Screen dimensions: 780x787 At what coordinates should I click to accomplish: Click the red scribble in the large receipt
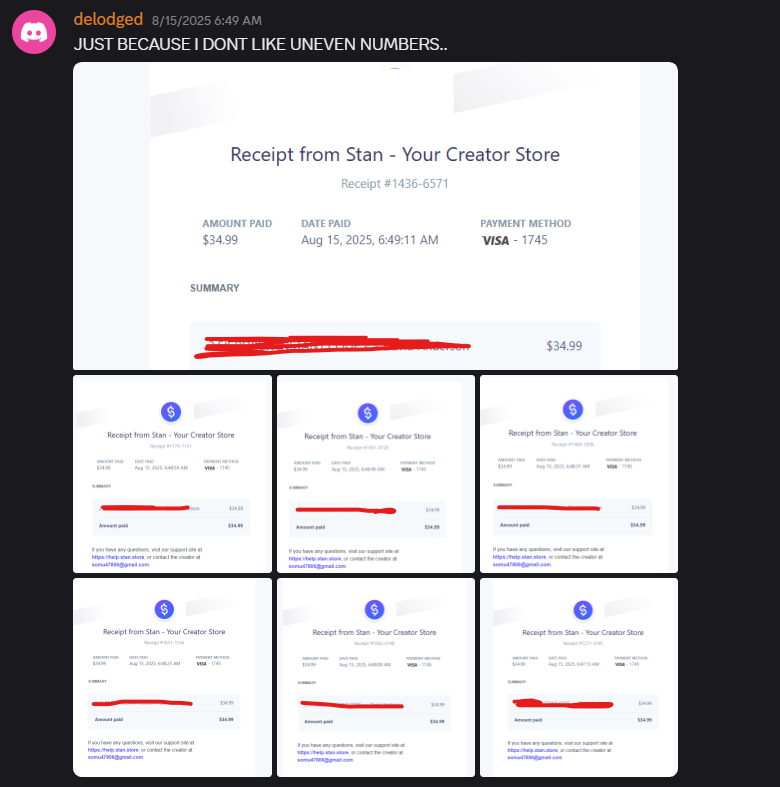pos(332,347)
